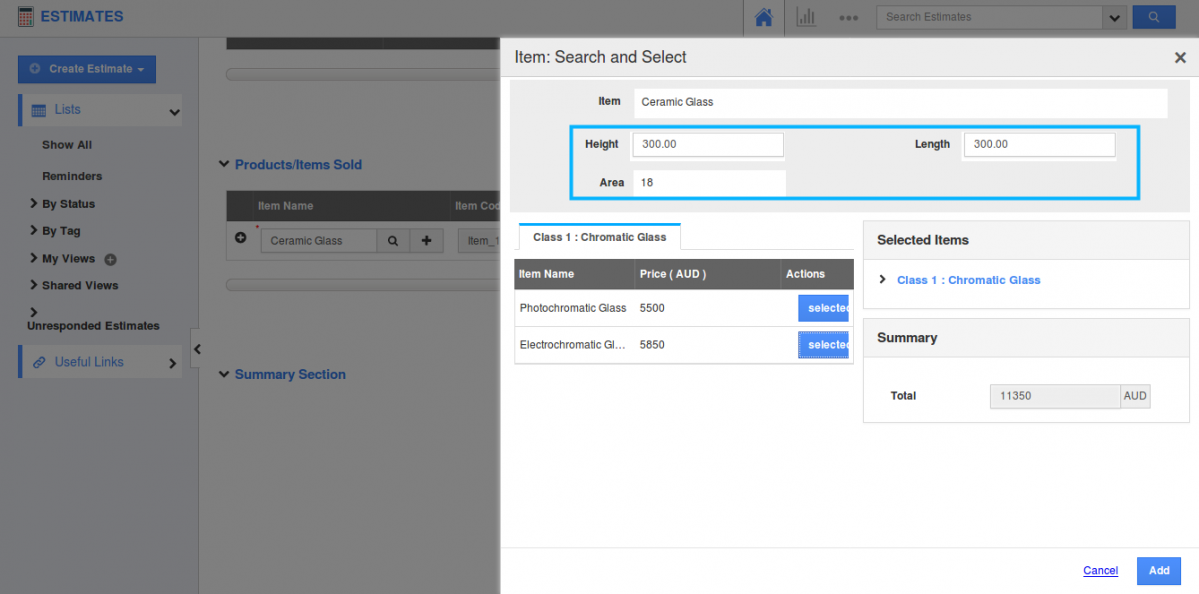Click the three-dots more options icon

click(849, 17)
